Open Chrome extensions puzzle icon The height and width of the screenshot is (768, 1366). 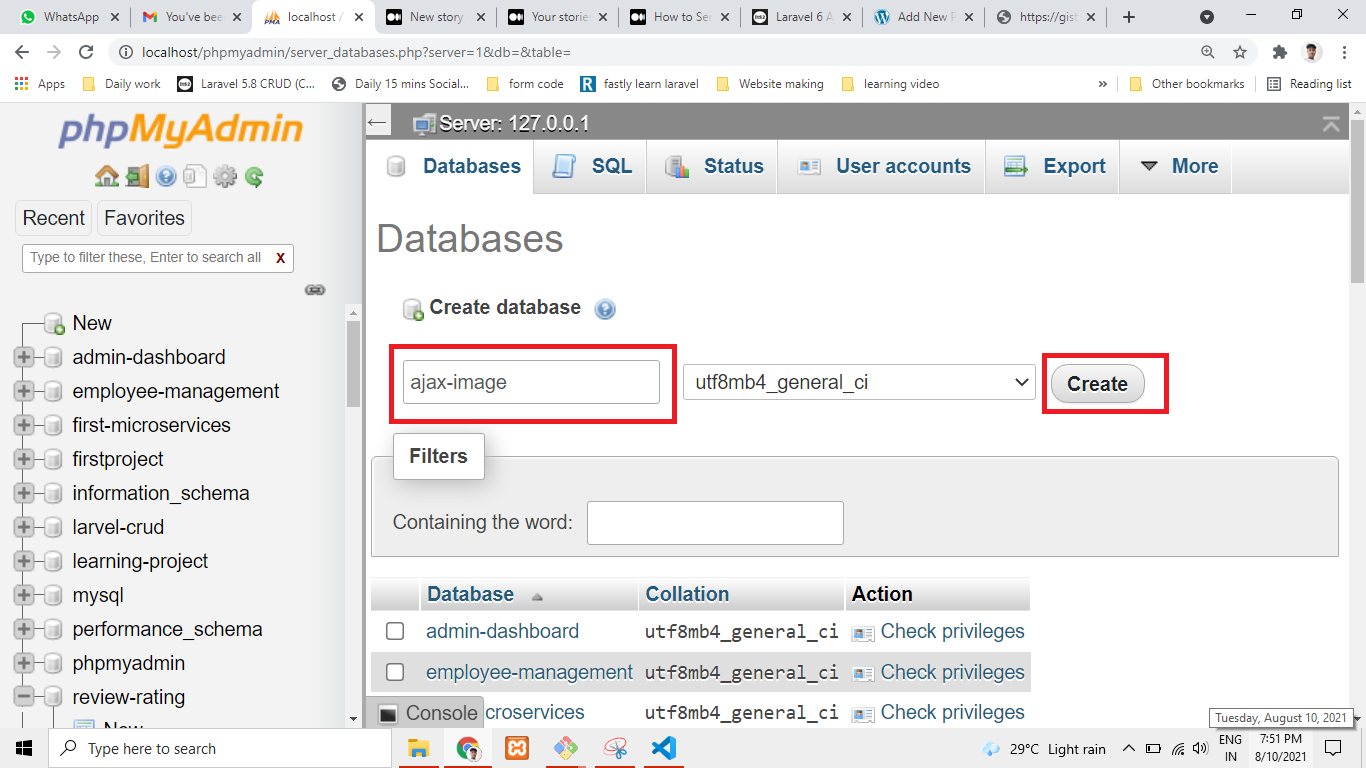point(1279,52)
